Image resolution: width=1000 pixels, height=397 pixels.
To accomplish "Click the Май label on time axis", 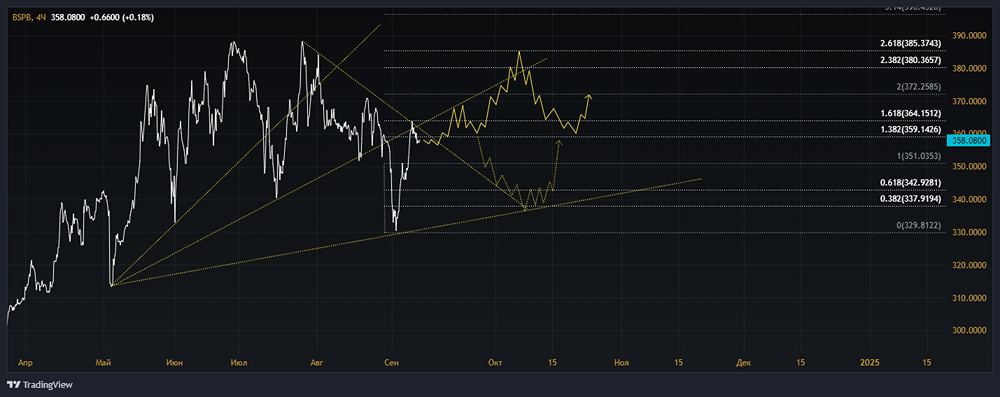I will (103, 363).
